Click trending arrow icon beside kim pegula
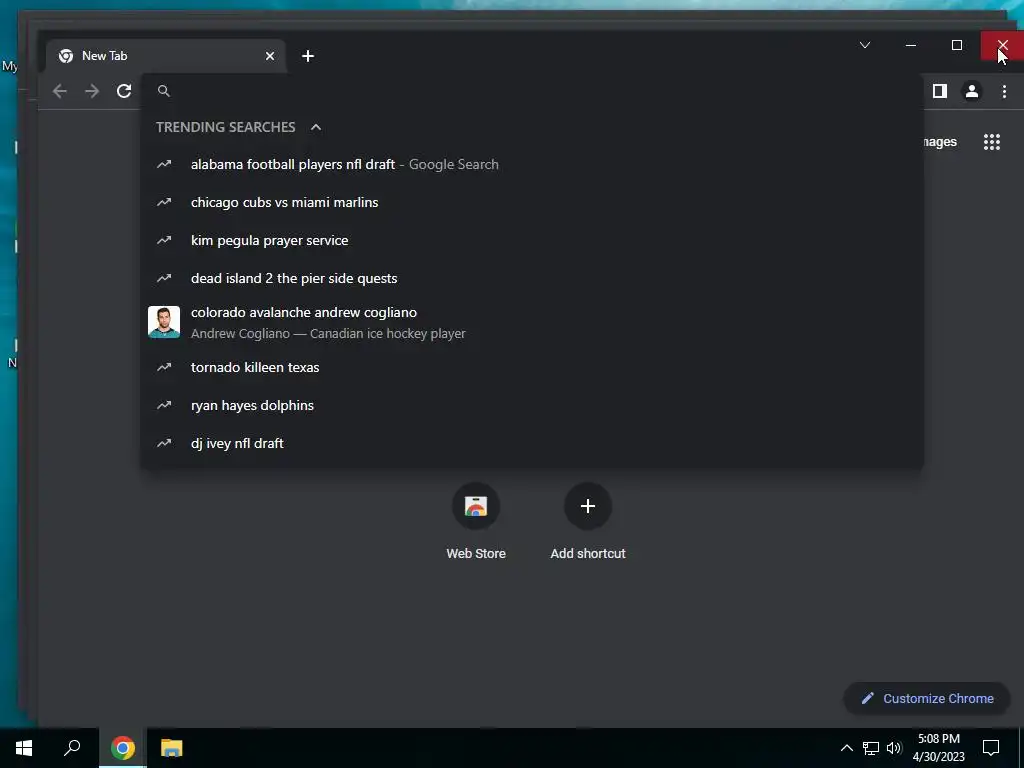 click(164, 240)
